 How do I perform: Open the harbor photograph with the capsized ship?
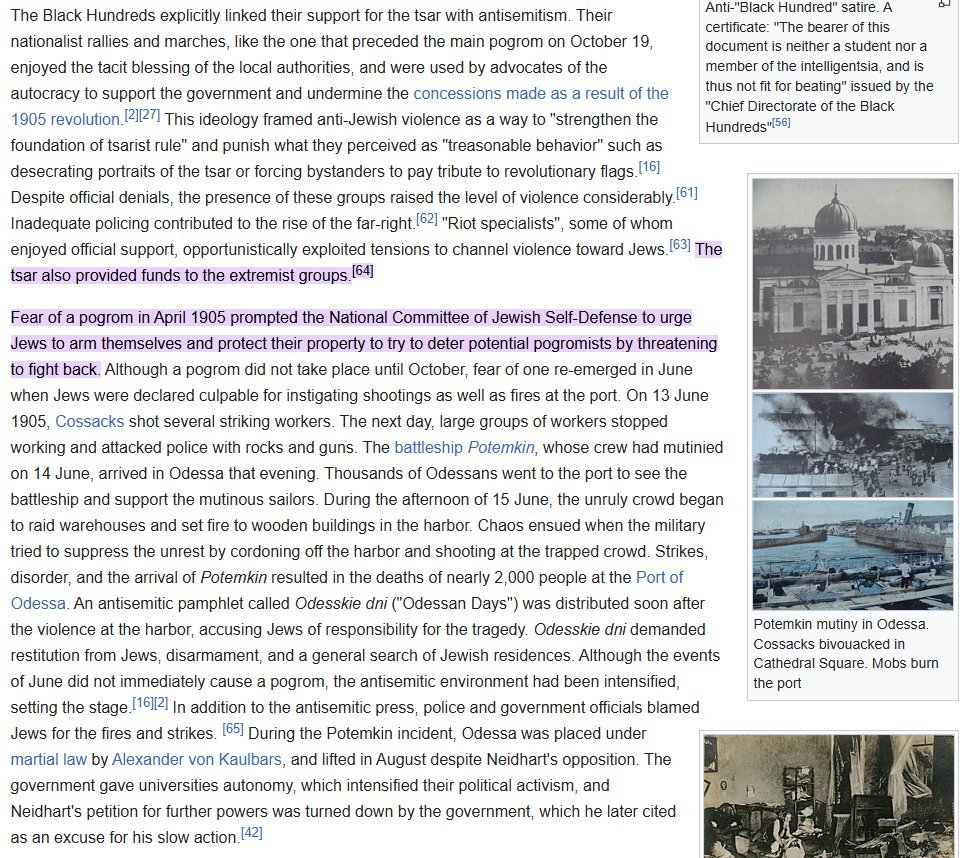point(853,554)
